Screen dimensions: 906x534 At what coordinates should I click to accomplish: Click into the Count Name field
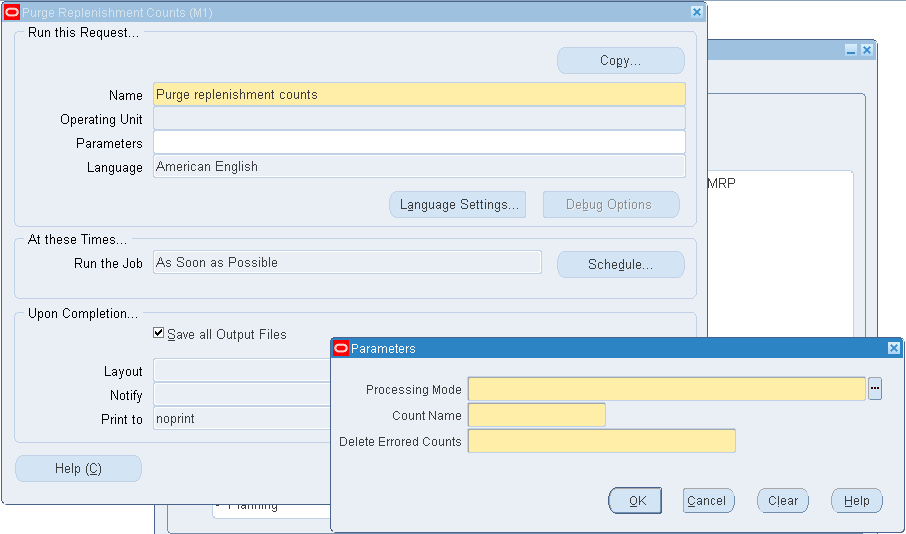click(x=537, y=415)
